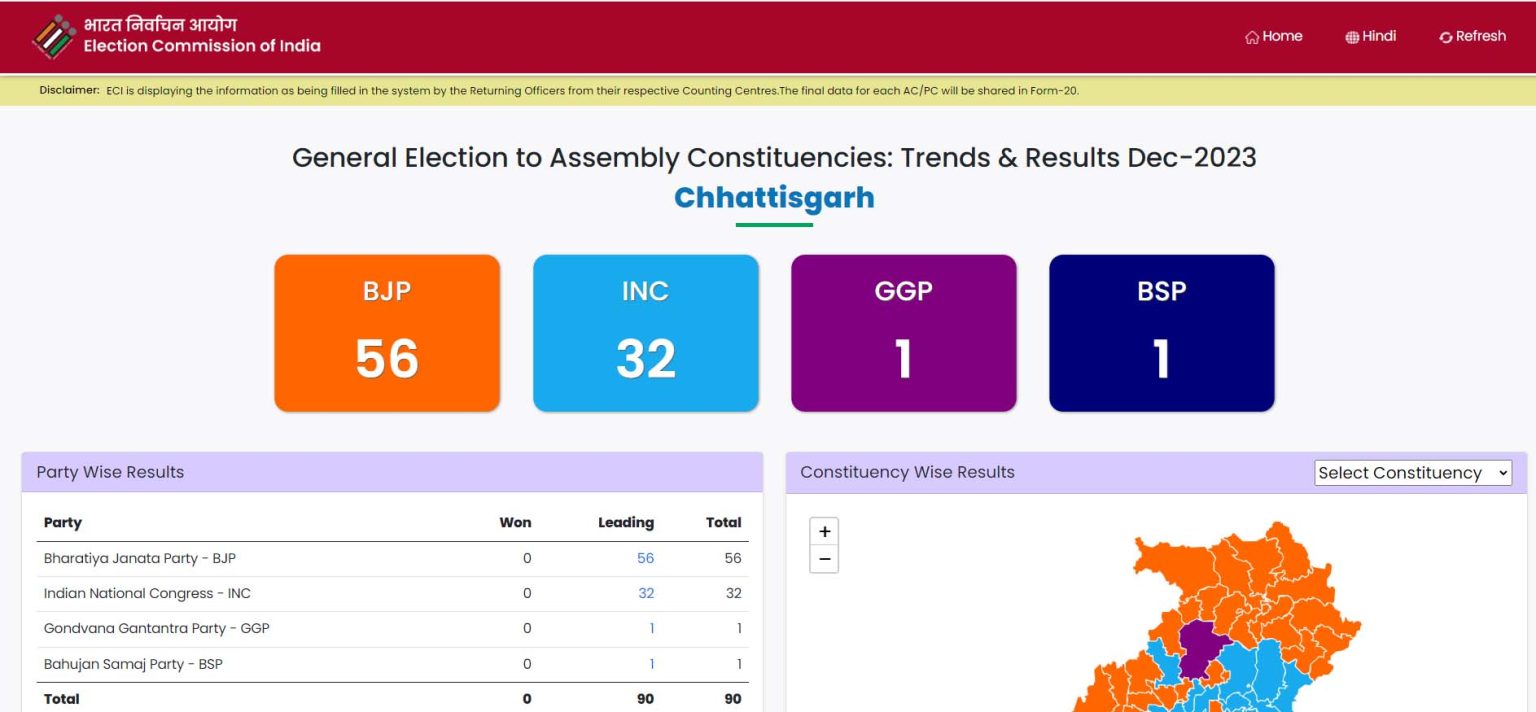Open BJP leading count 56 link
This screenshot has height=712, width=1536.
(x=645, y=558)
